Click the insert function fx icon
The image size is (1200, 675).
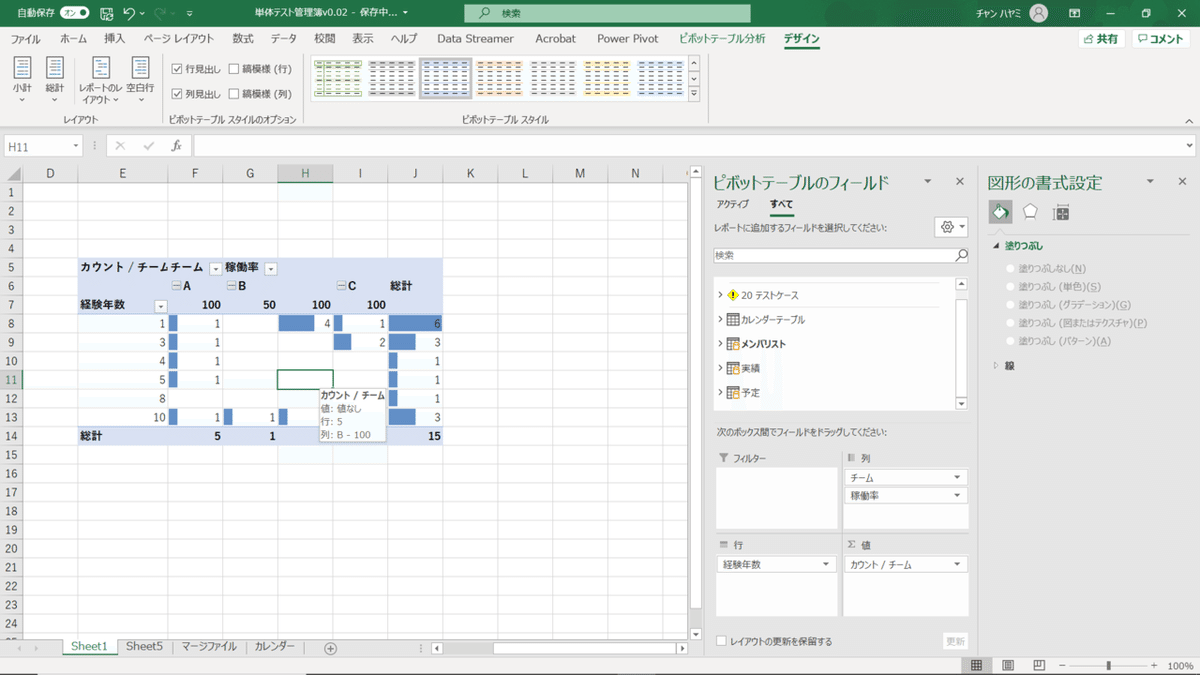click(x=176, y=146)
